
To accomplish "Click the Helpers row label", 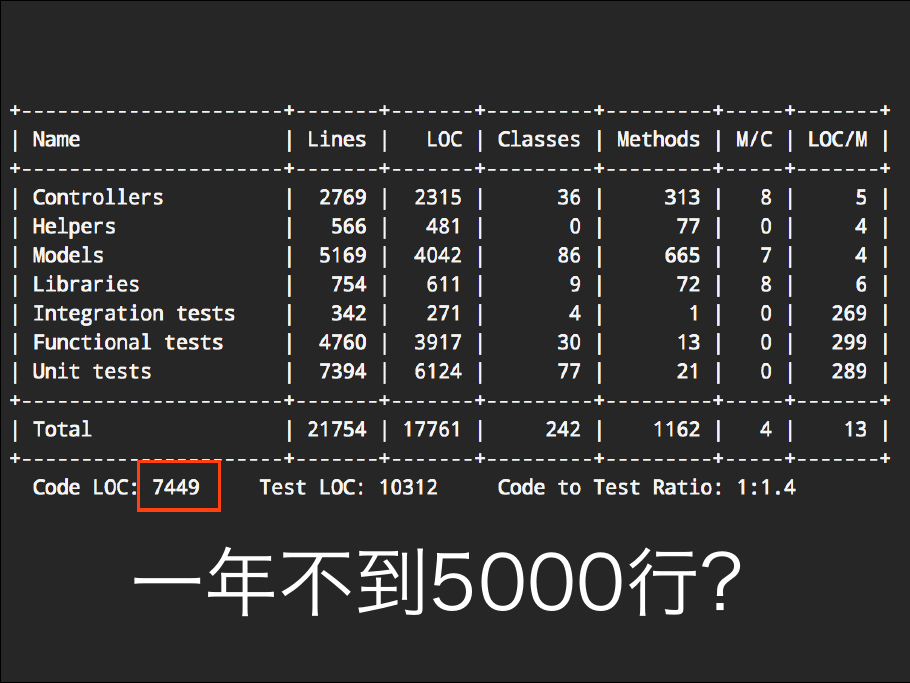I will (x=74, y=227).
